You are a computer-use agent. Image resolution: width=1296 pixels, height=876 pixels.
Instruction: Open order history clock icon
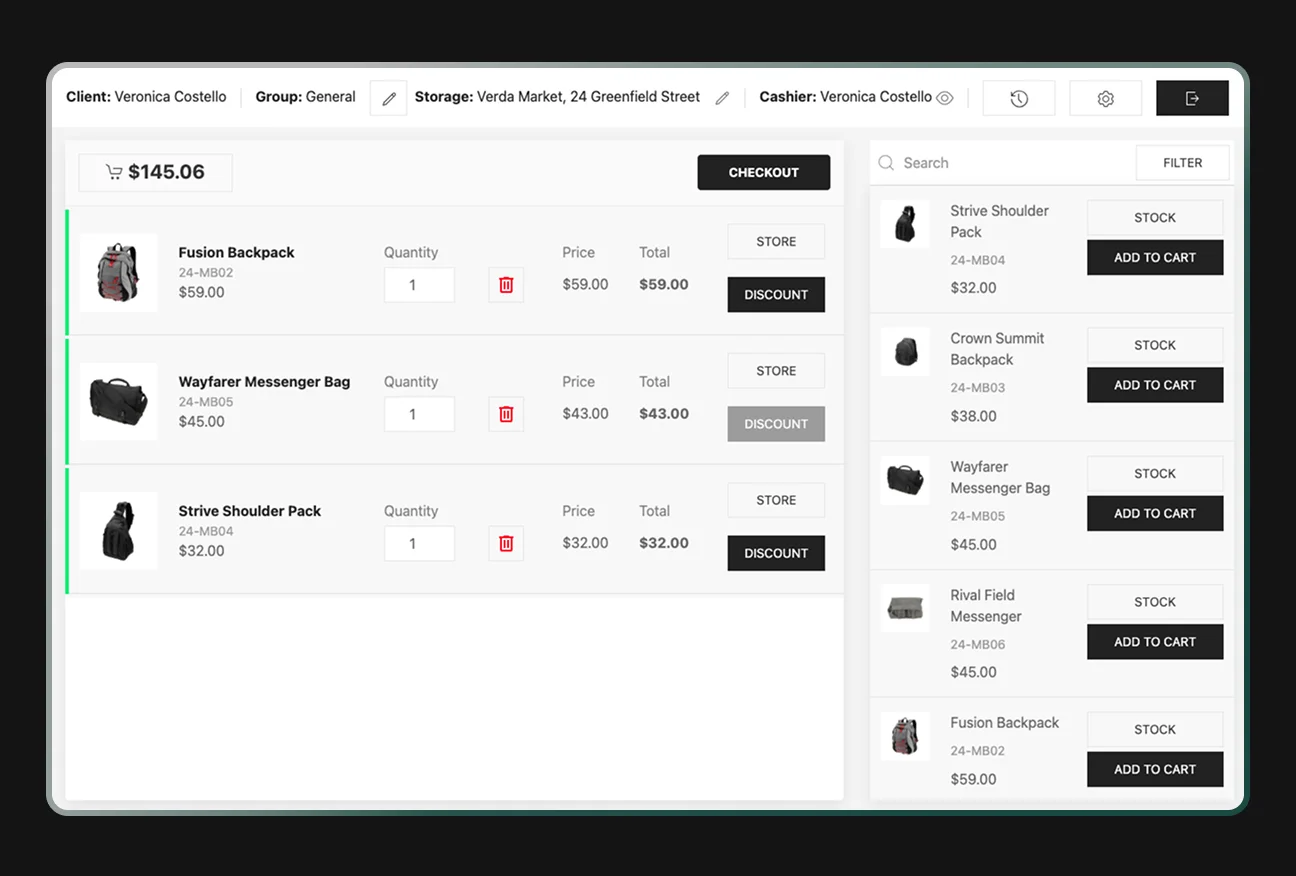1019,98
